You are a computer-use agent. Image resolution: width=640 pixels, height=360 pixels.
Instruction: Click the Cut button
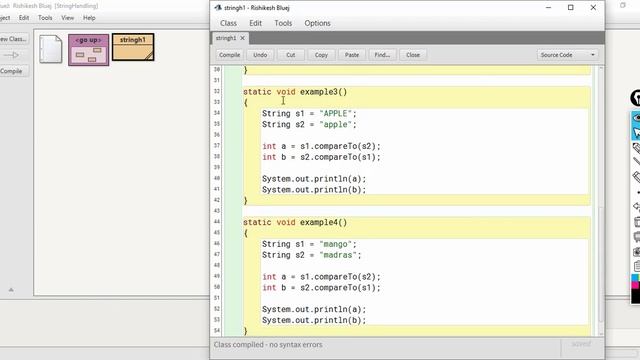[291, 55]
